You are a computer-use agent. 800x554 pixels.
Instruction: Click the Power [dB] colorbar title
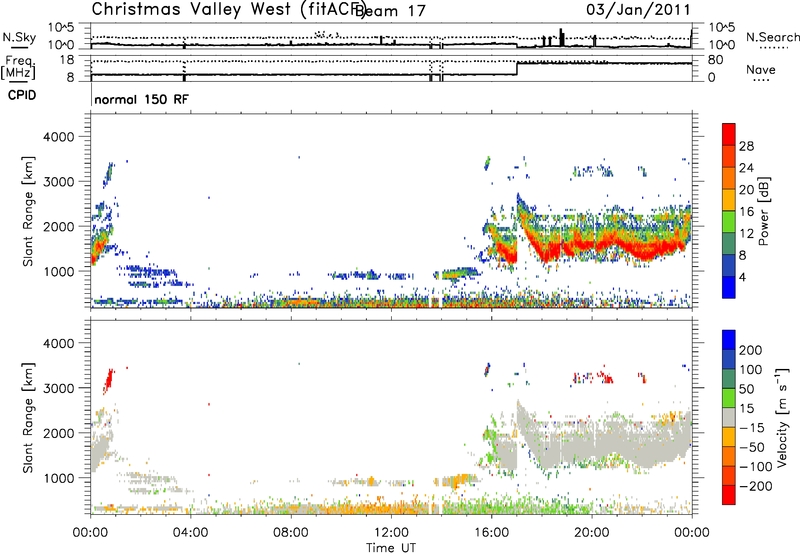click(763, 212)
